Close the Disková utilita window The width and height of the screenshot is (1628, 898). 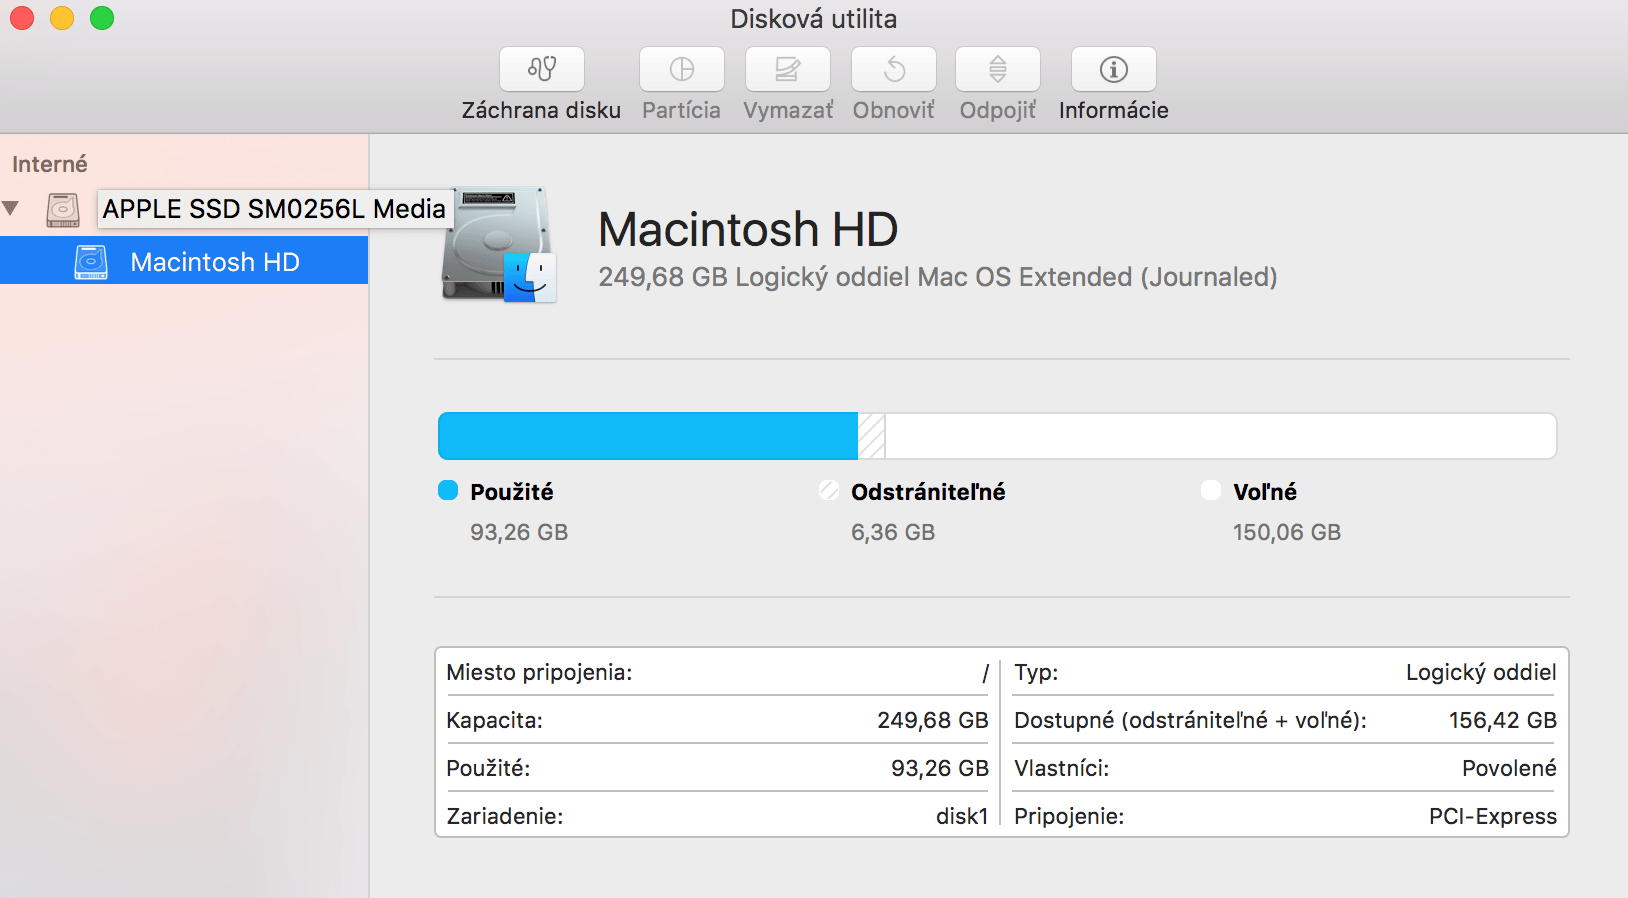click(x=22, y=18)
